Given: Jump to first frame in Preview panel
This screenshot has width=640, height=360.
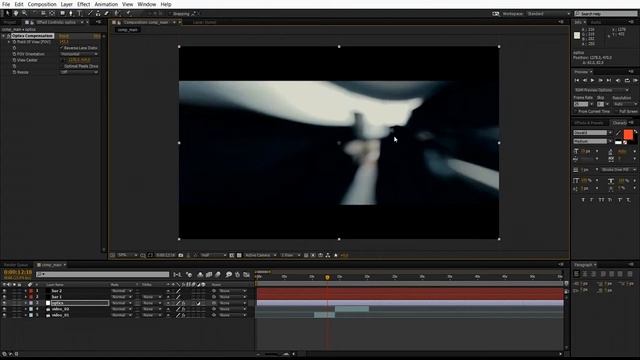Looking at the screenshot, I should pos(577,80).
